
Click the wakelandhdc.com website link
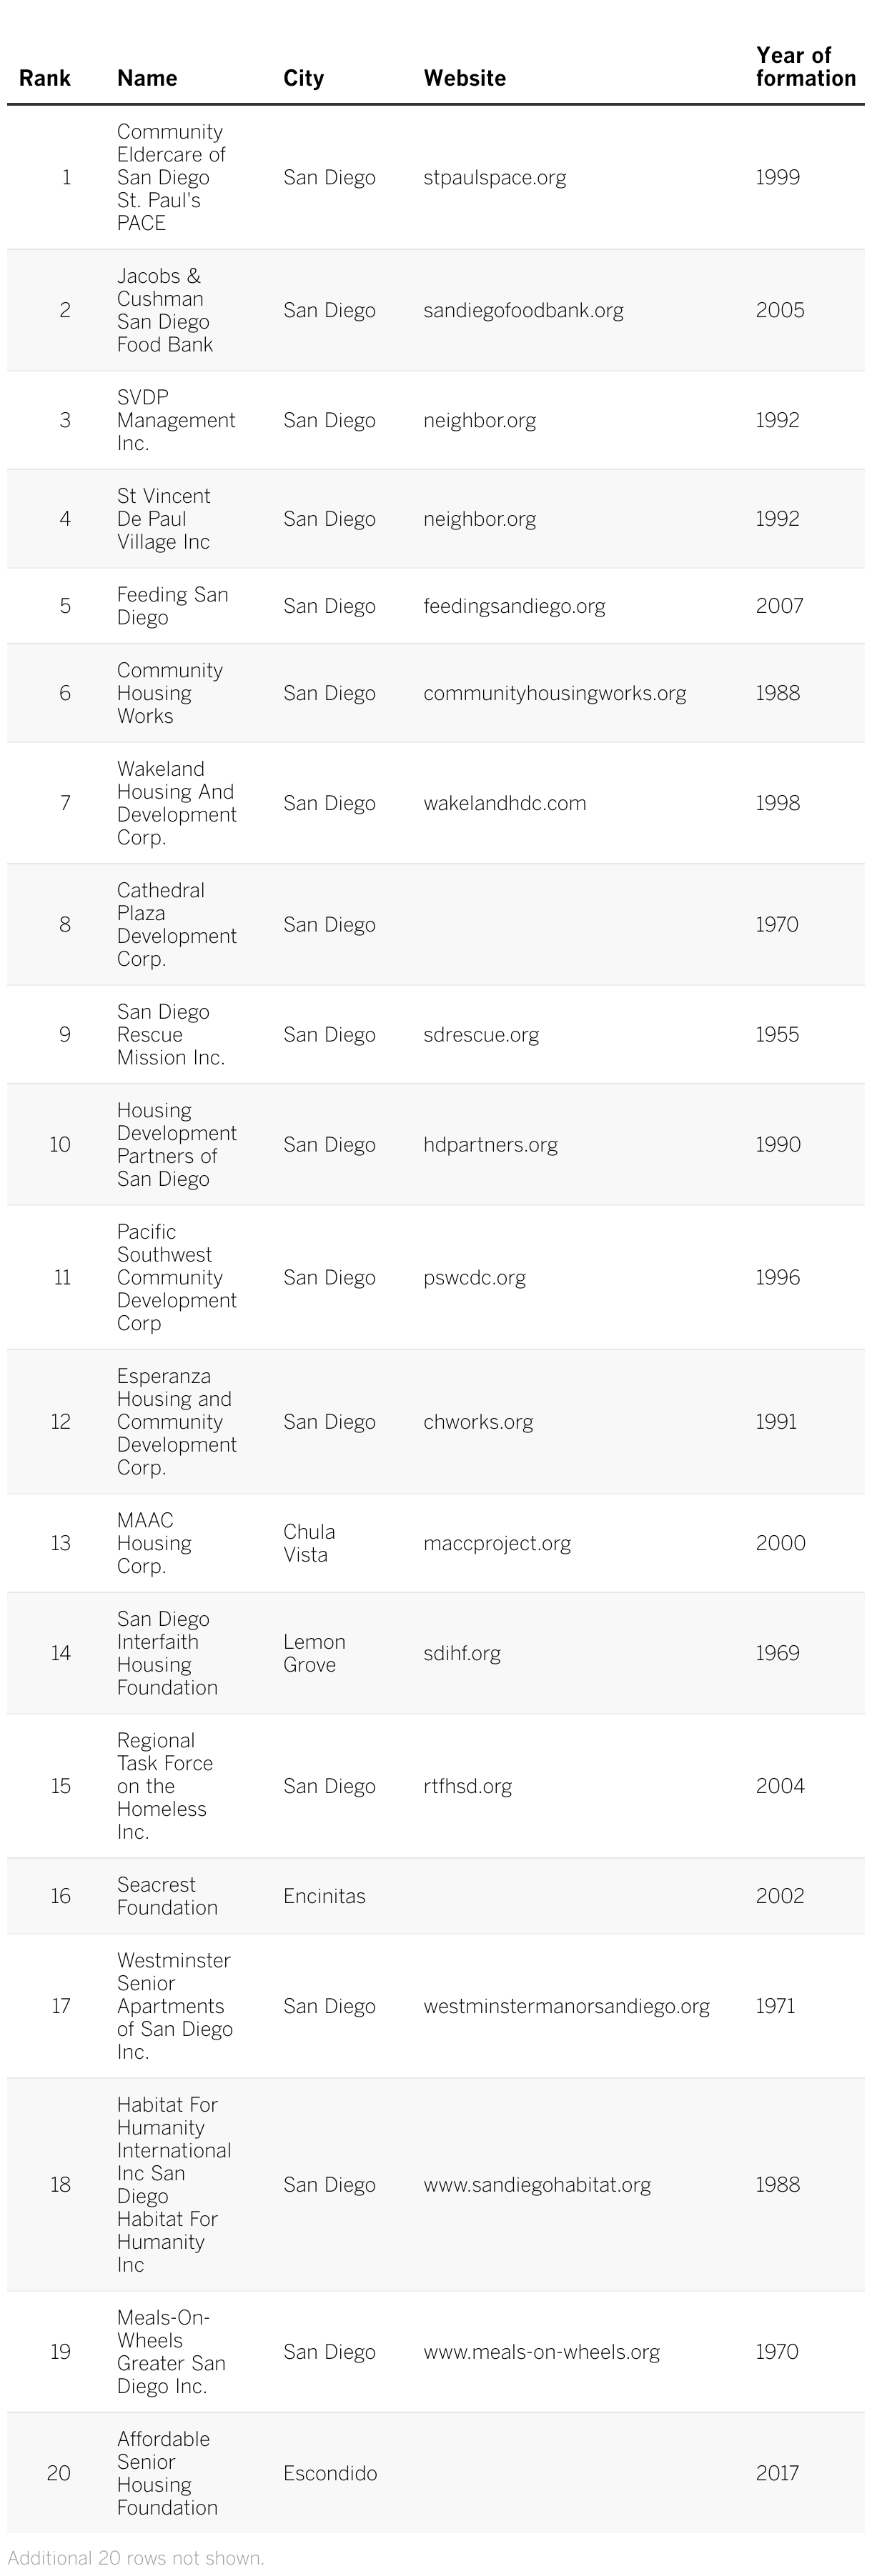pyautogui.click(x=504, y=803)
